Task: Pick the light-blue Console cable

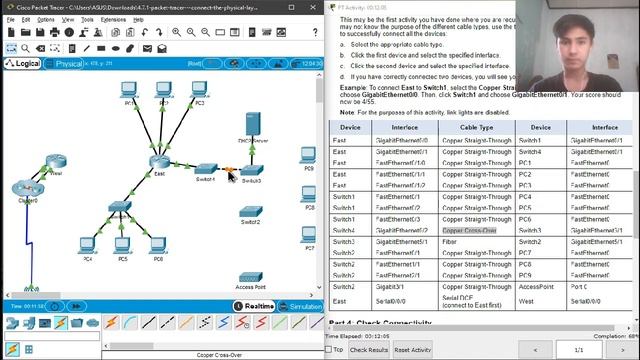Action: pos(130,322)
